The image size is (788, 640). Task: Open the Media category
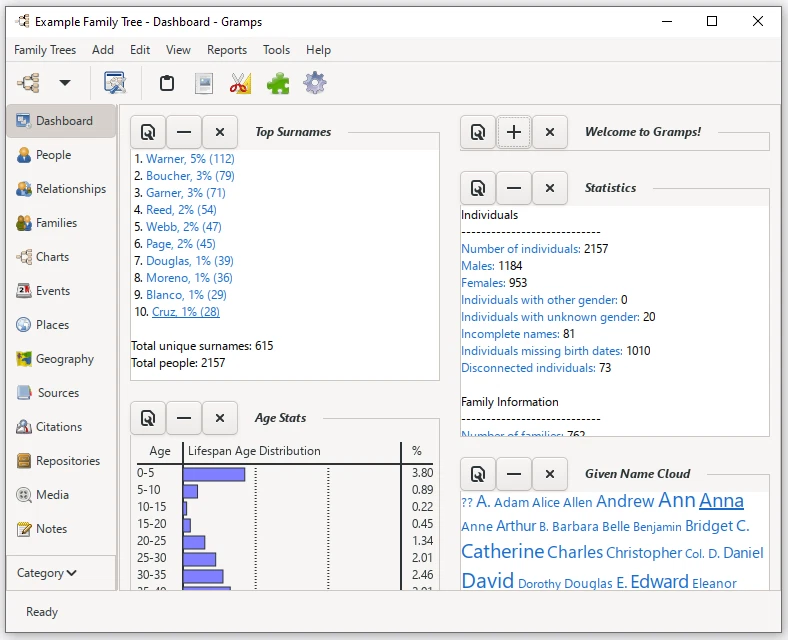pyautogui.click(x=61, y=495)
